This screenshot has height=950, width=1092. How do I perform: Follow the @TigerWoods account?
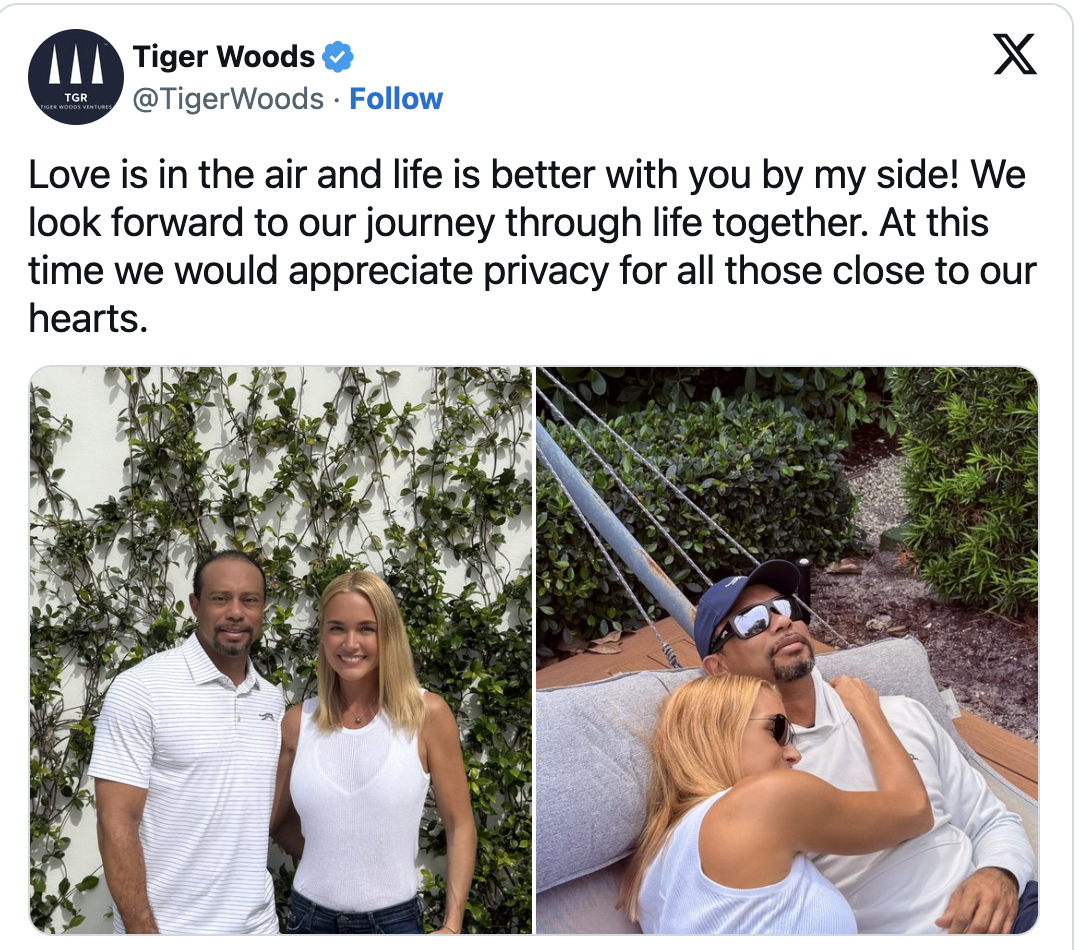[x=396, y=99]
